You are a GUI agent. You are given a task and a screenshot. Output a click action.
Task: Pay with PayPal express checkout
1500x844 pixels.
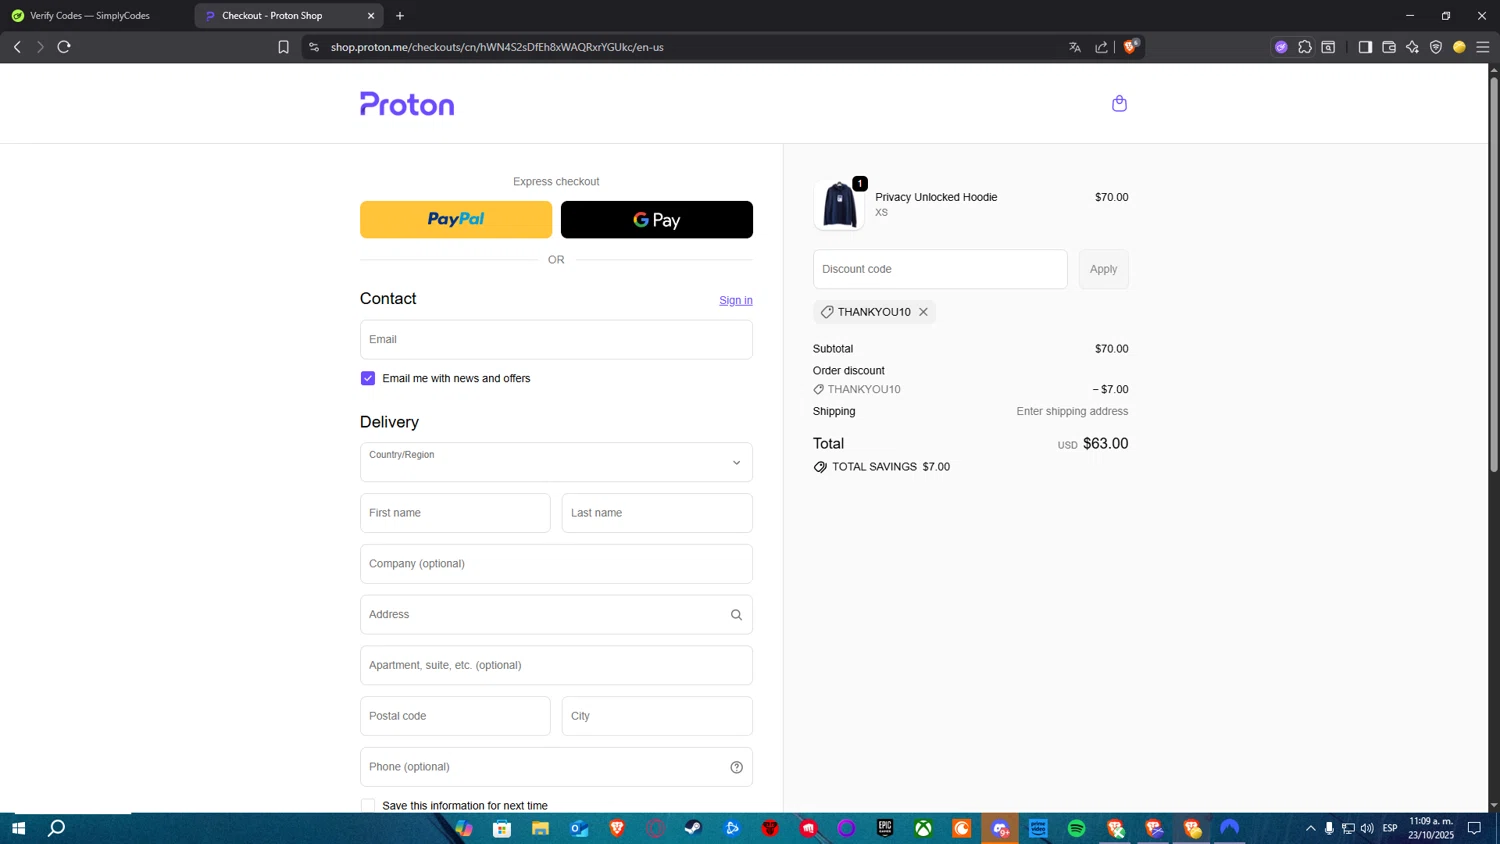[x=456, y=220]
